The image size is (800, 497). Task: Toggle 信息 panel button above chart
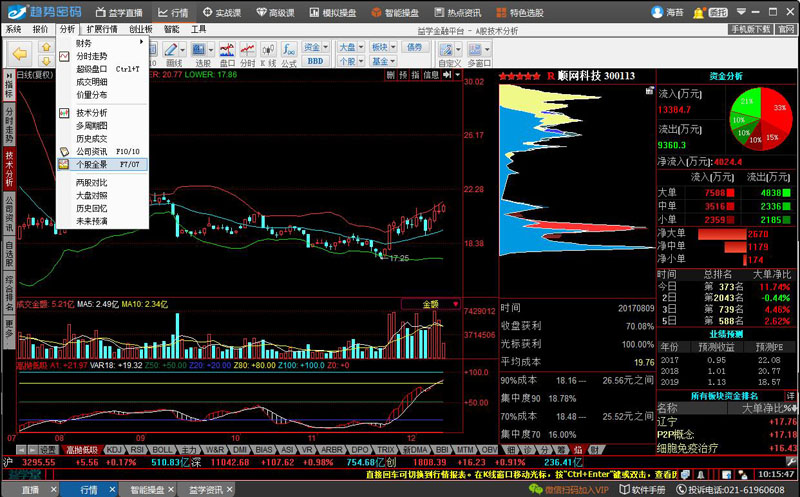pos(430,74)
